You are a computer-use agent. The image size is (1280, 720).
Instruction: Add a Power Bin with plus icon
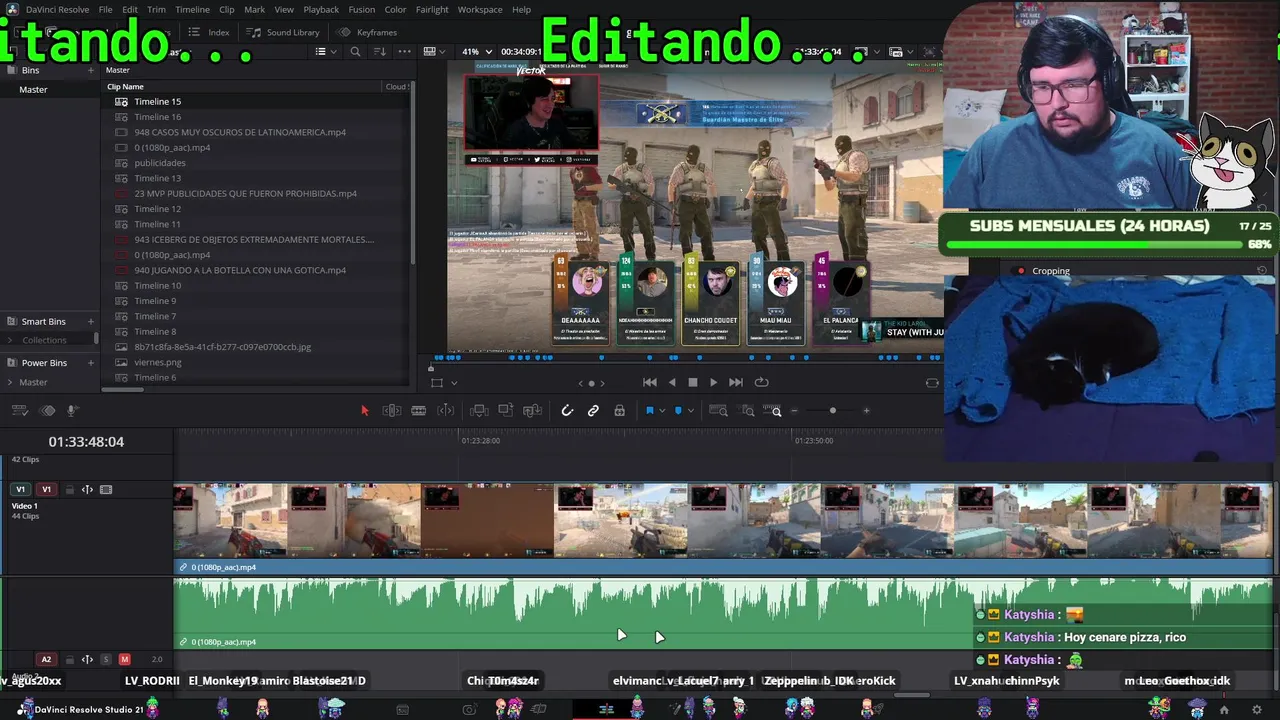pos(91,363)
